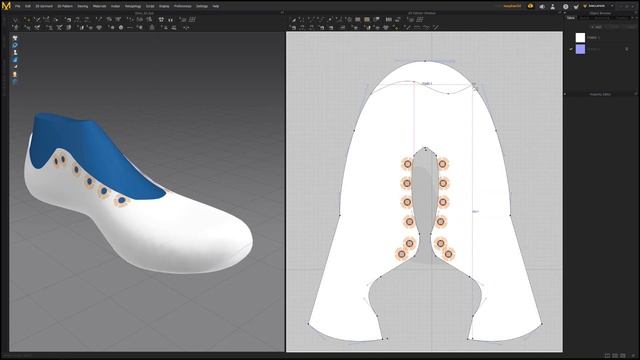Viewport: 640px width, 360px height.
Task: Toggle garment display icon in 3D vertical toolbar
Action: [x=15, y=38]
